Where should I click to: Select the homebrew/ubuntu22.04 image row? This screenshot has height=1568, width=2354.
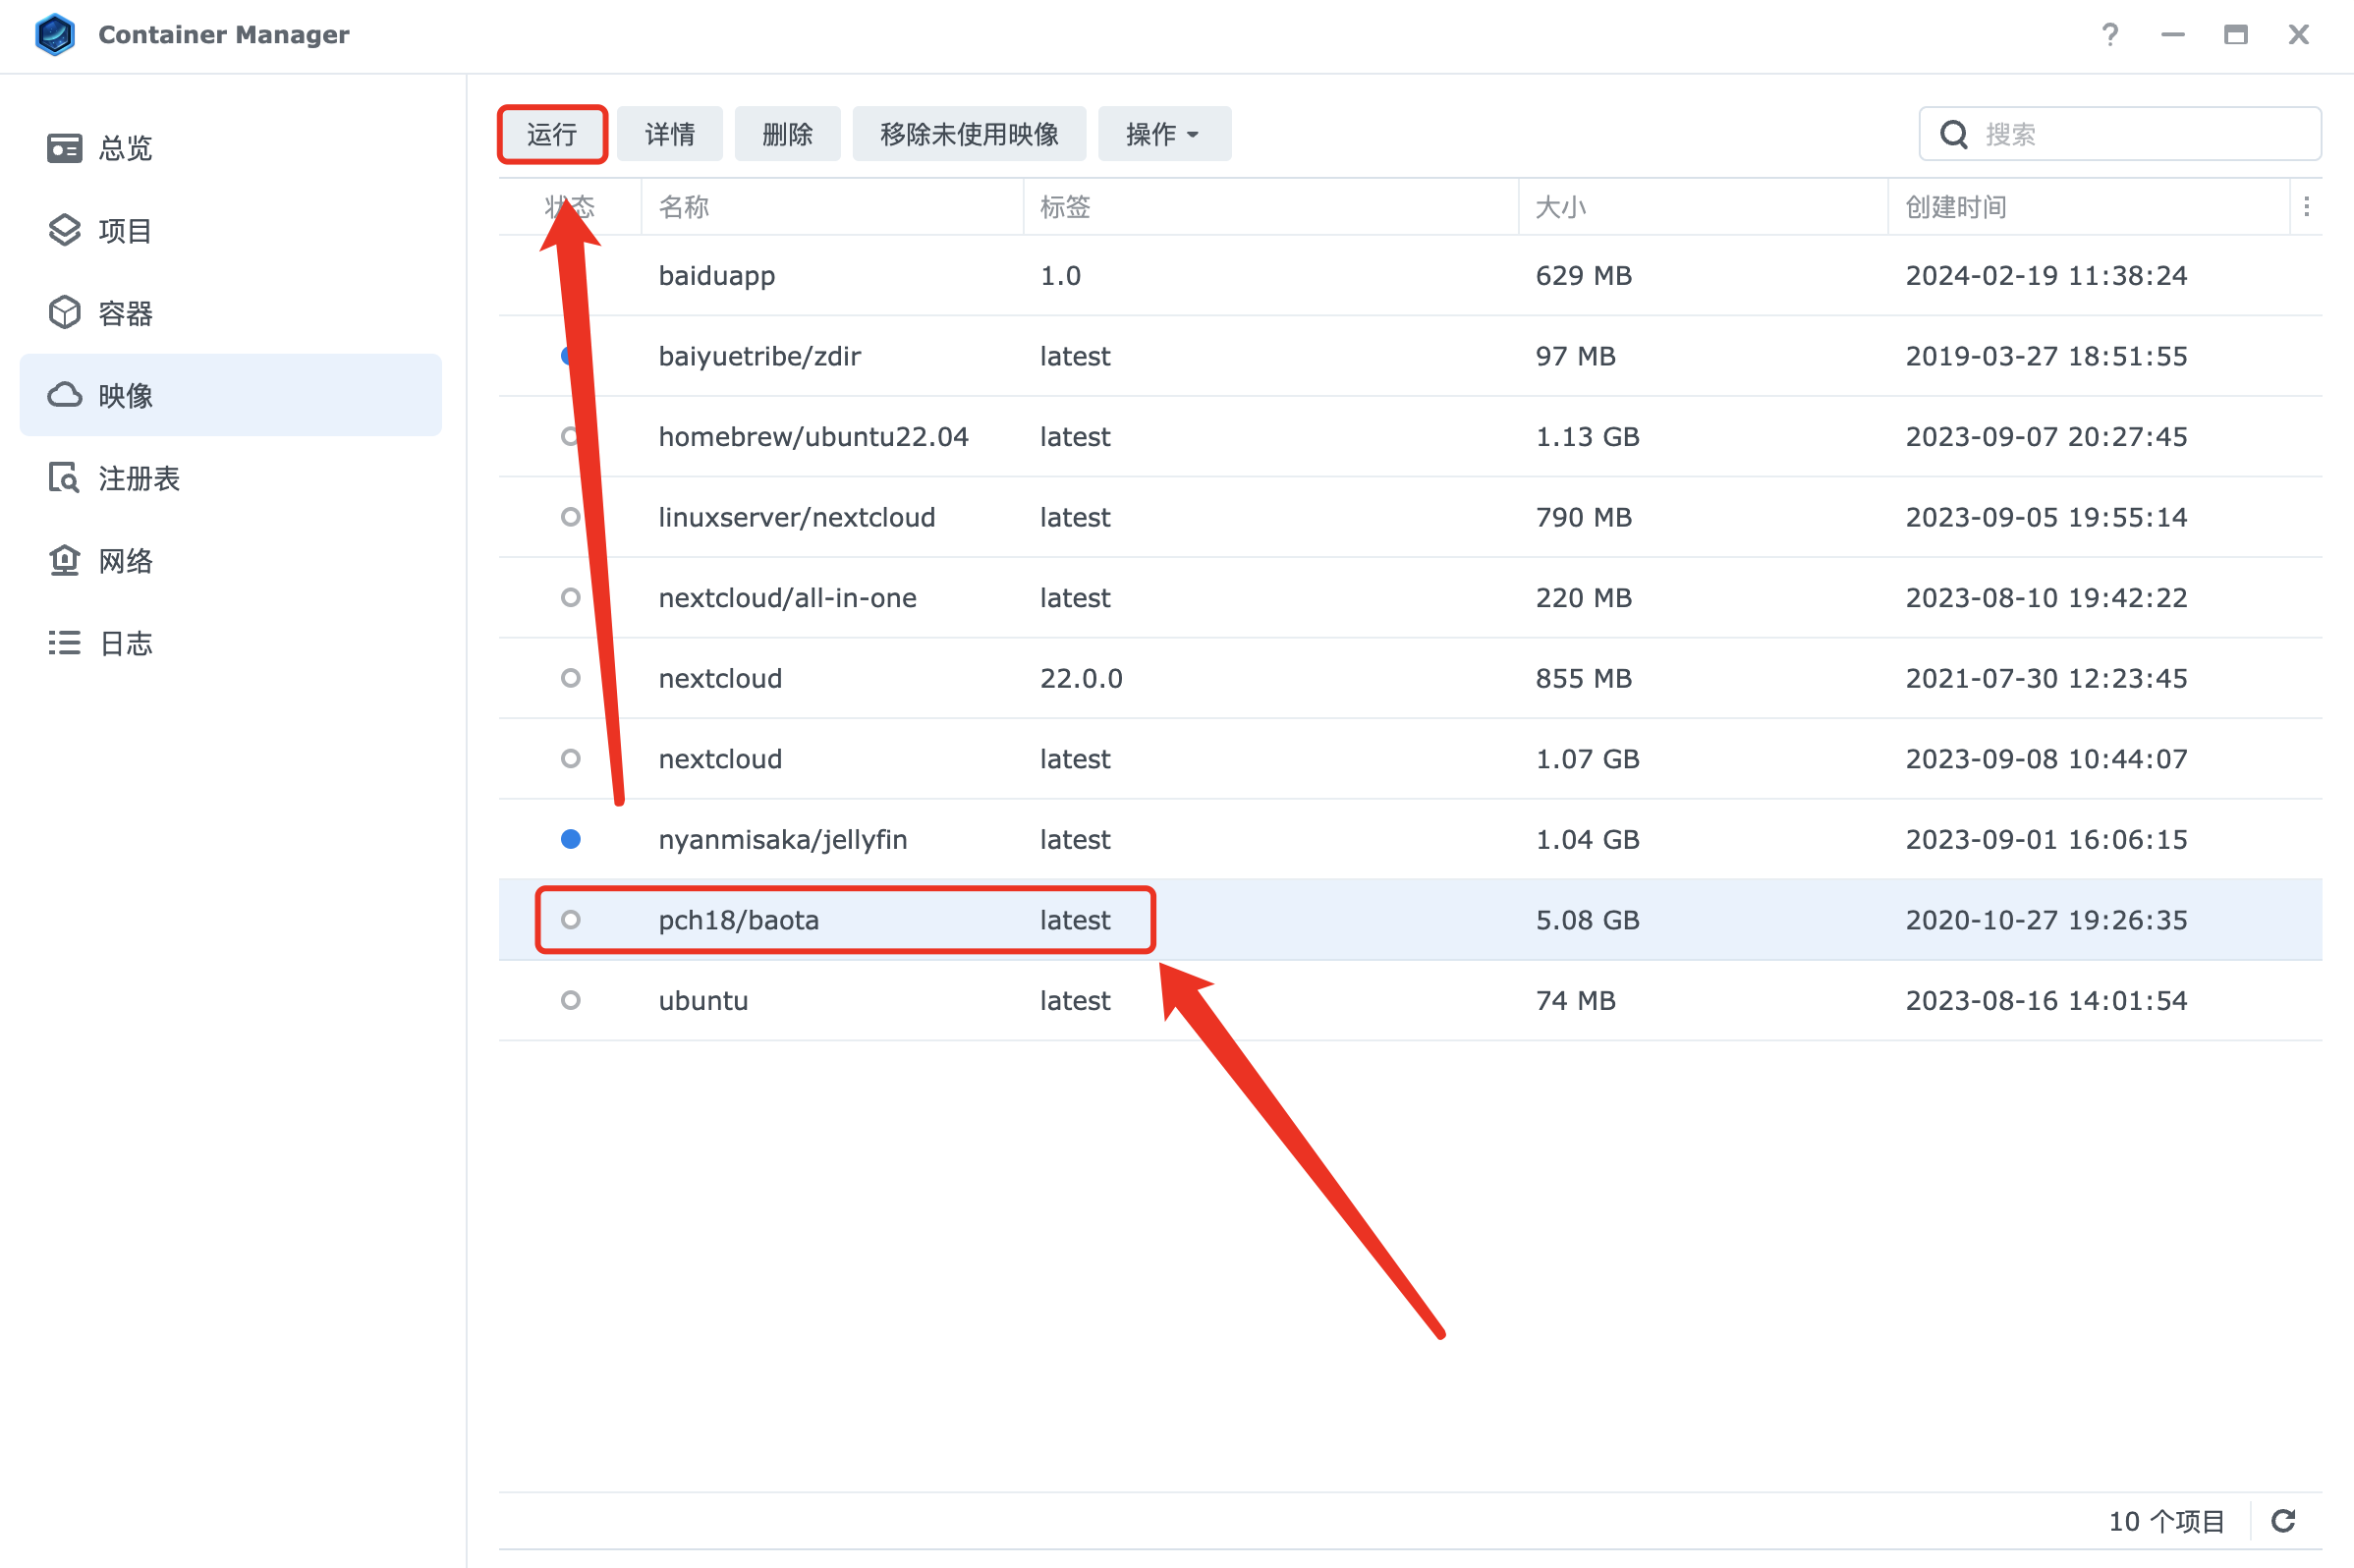(1410, 436)
